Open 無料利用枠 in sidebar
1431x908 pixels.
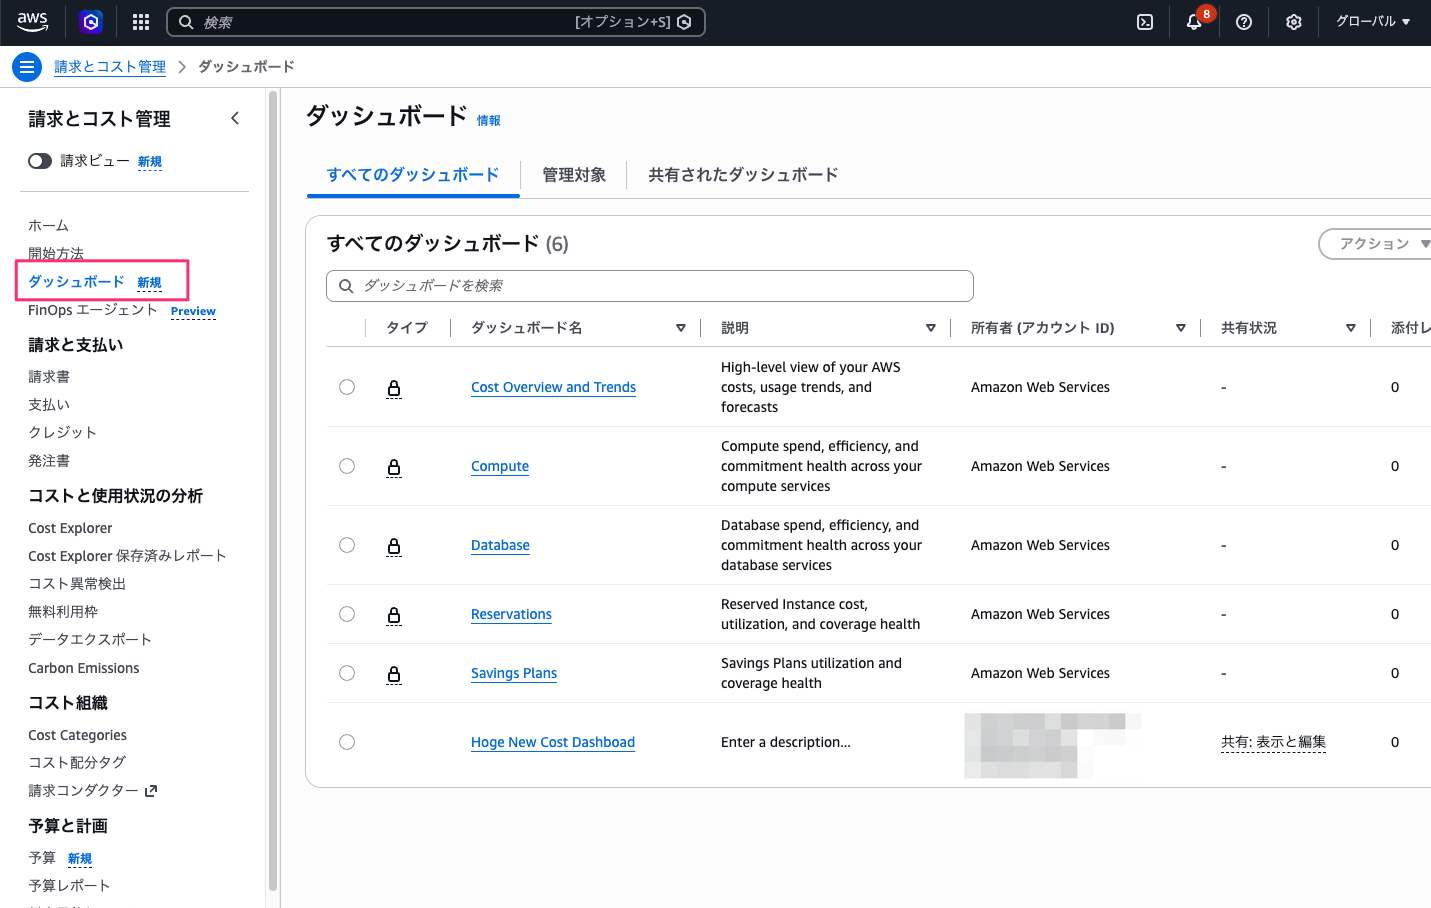63,612
